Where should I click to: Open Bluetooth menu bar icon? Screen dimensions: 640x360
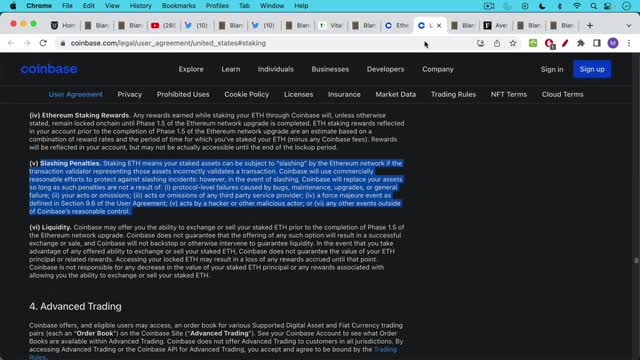click(560, 6)
